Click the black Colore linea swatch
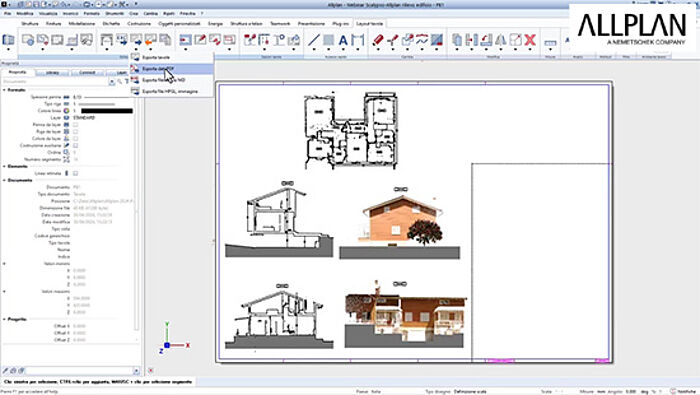Image resolution: width=700 pixels, height=395 pixels. pyautogui.click(x=107, y=111)
